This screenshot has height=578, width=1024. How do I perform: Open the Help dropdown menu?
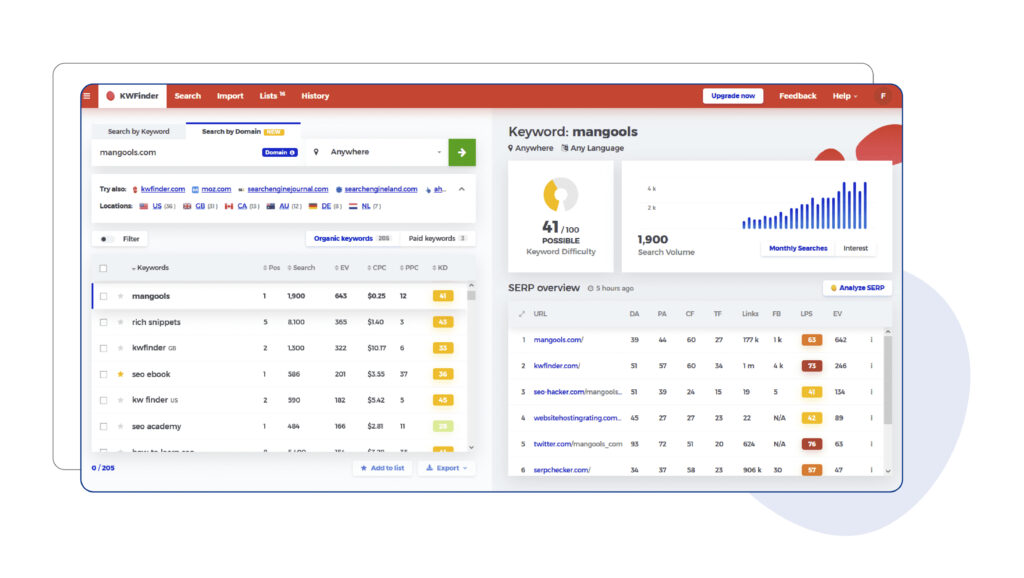tap(844, 96)
